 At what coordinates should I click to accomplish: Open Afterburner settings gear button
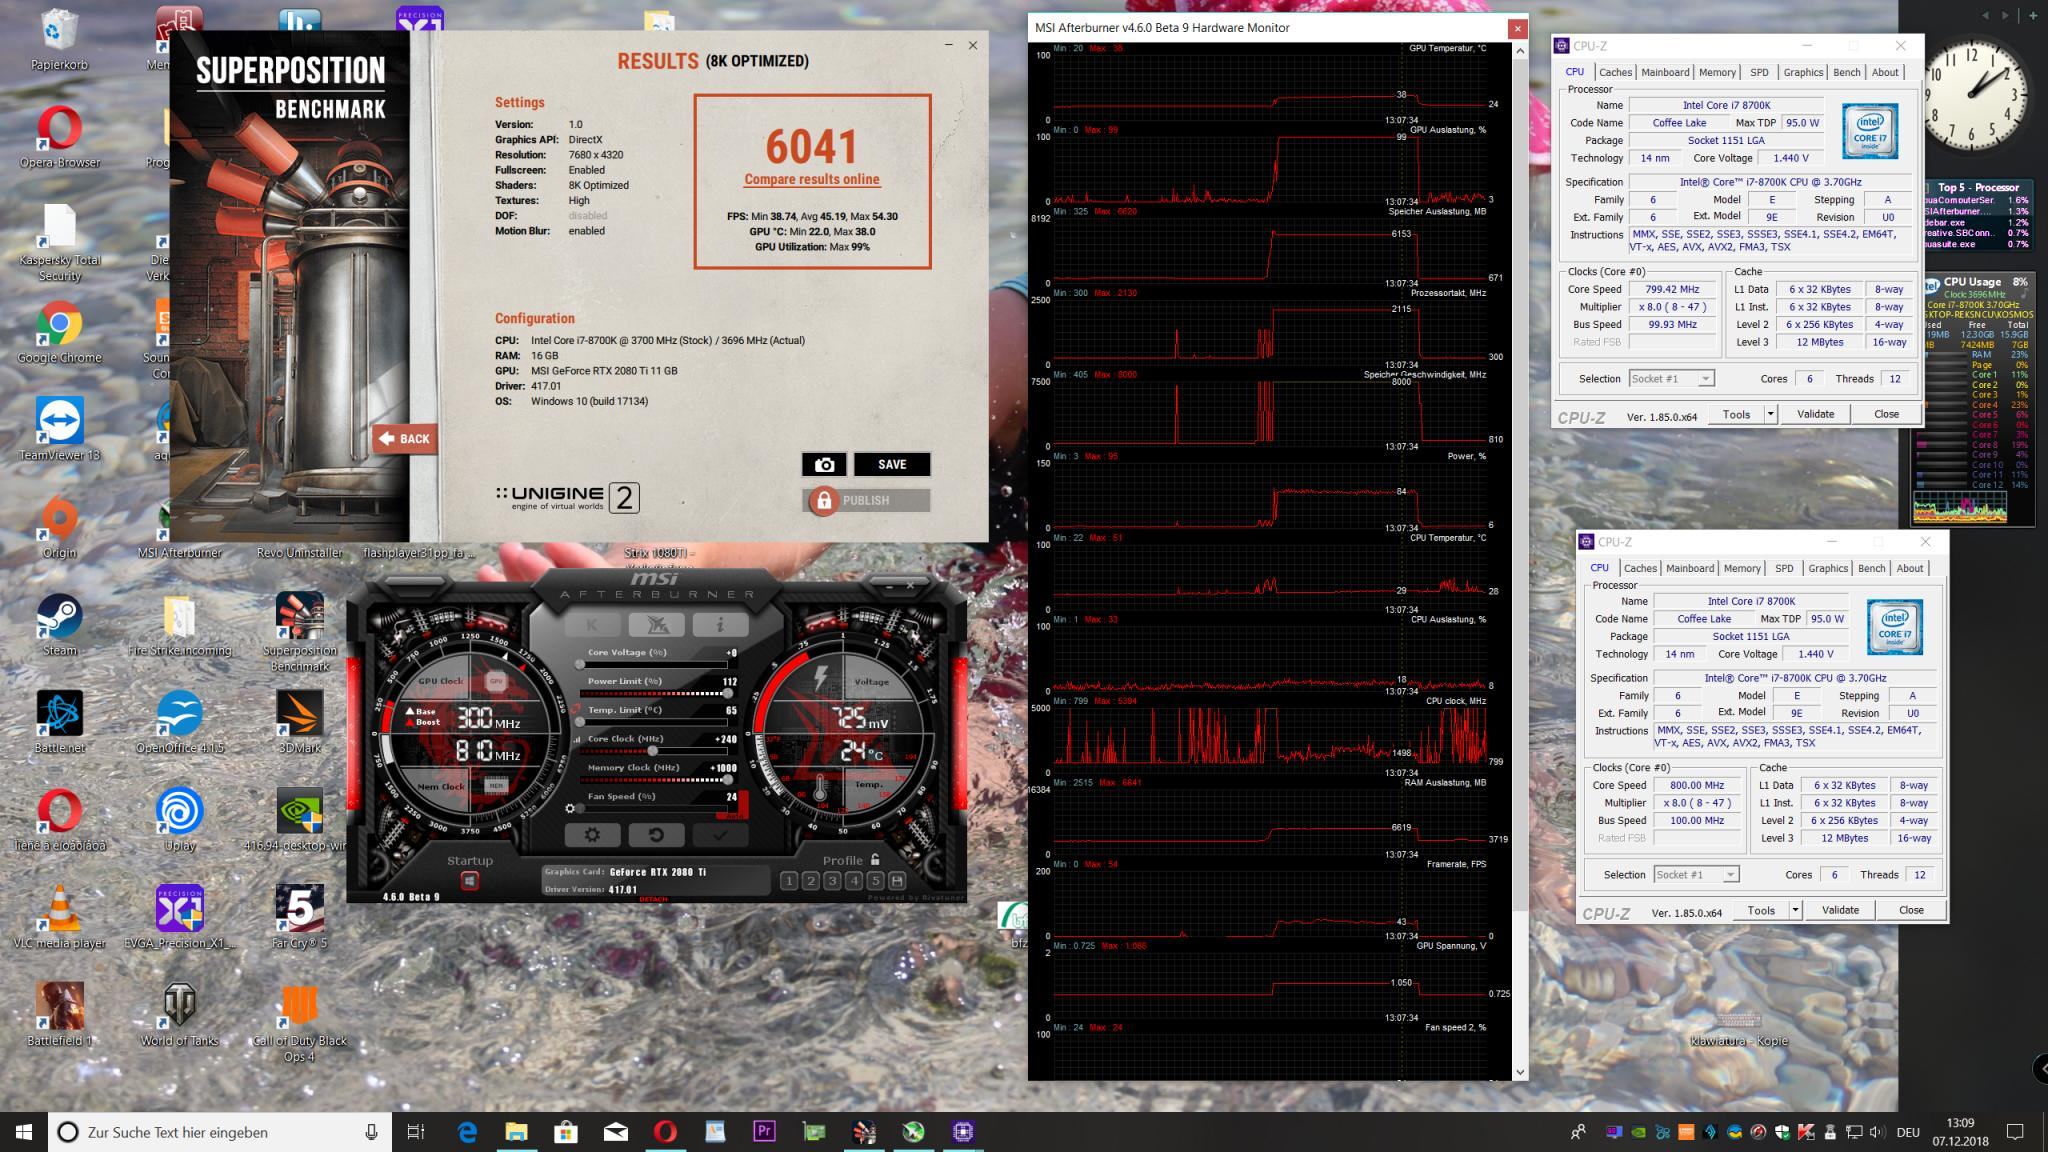(x=592, y=834)
